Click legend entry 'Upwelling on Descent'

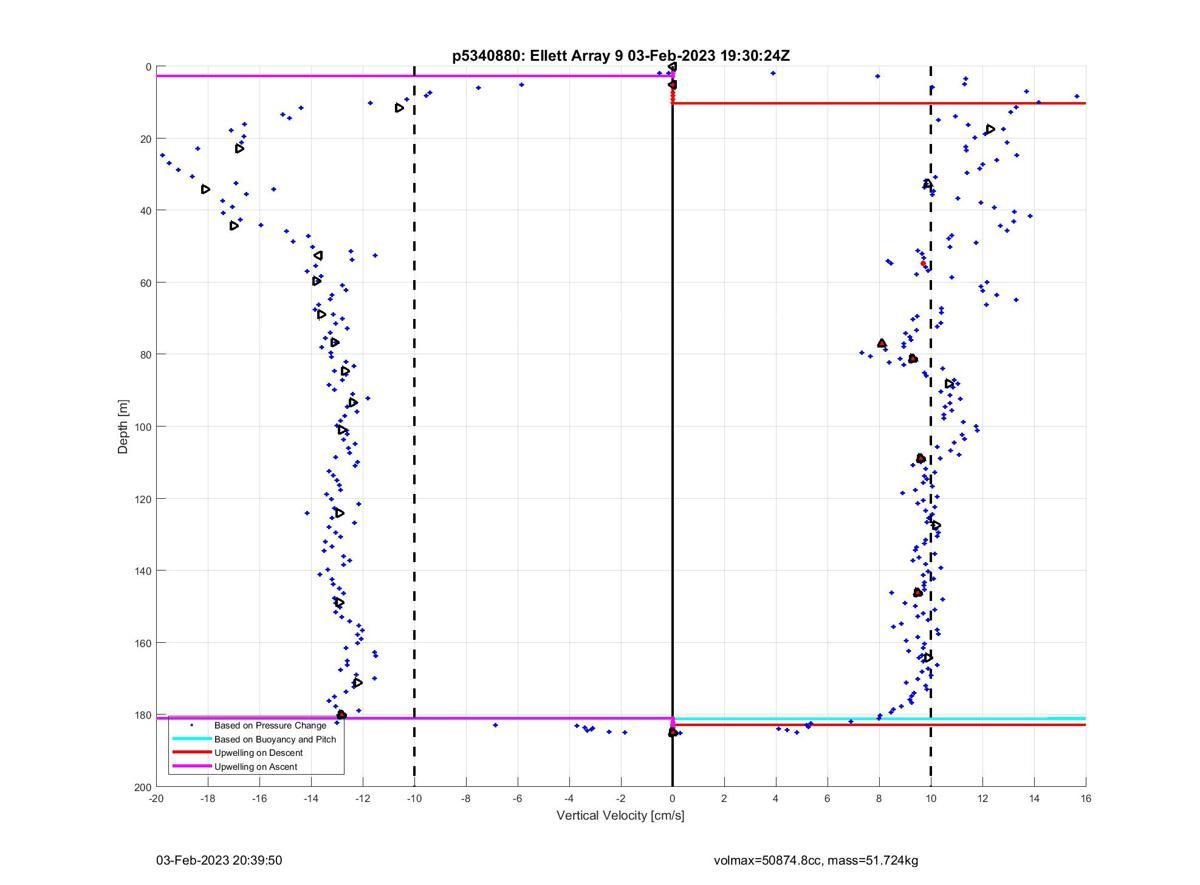260,752
